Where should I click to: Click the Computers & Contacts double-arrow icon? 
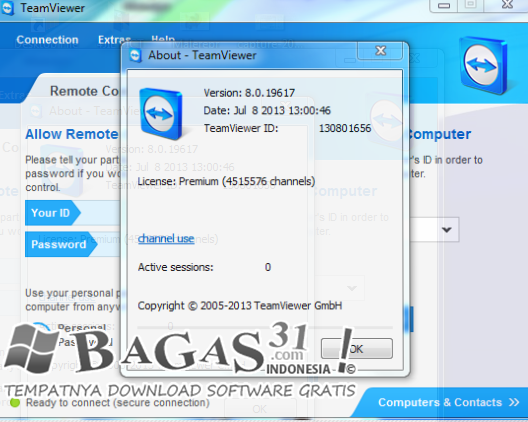click(x=514, y=402)
